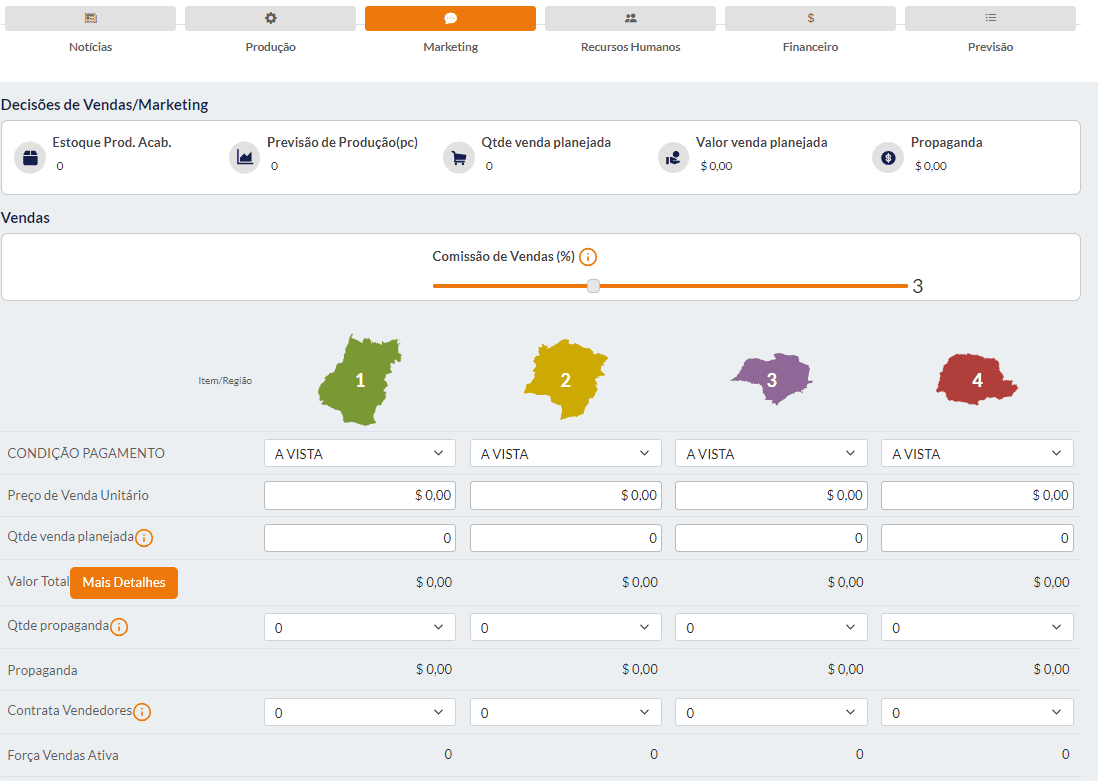This screenshot has height=781, width=1098.
Task: Click info icon next to Qtde venda planejada
Action: pyautogui.click(x=144, y=538)
